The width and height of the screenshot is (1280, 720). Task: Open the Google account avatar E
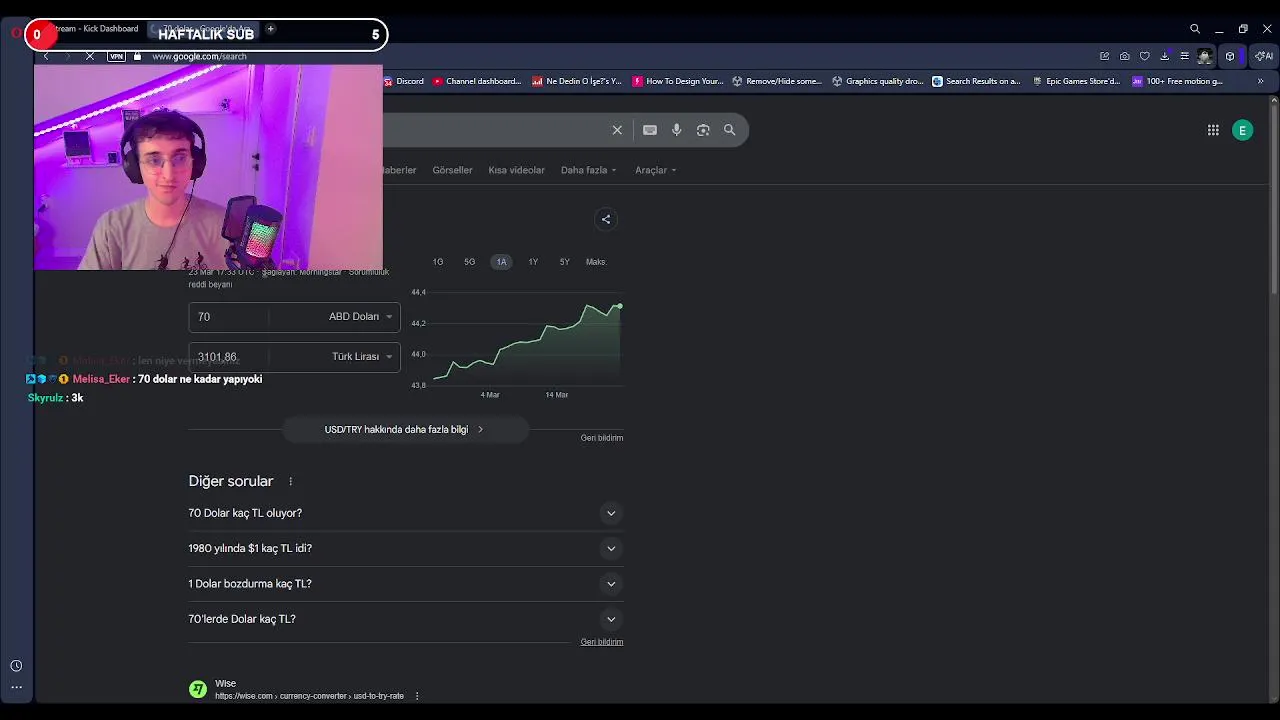click(1243, 130)
